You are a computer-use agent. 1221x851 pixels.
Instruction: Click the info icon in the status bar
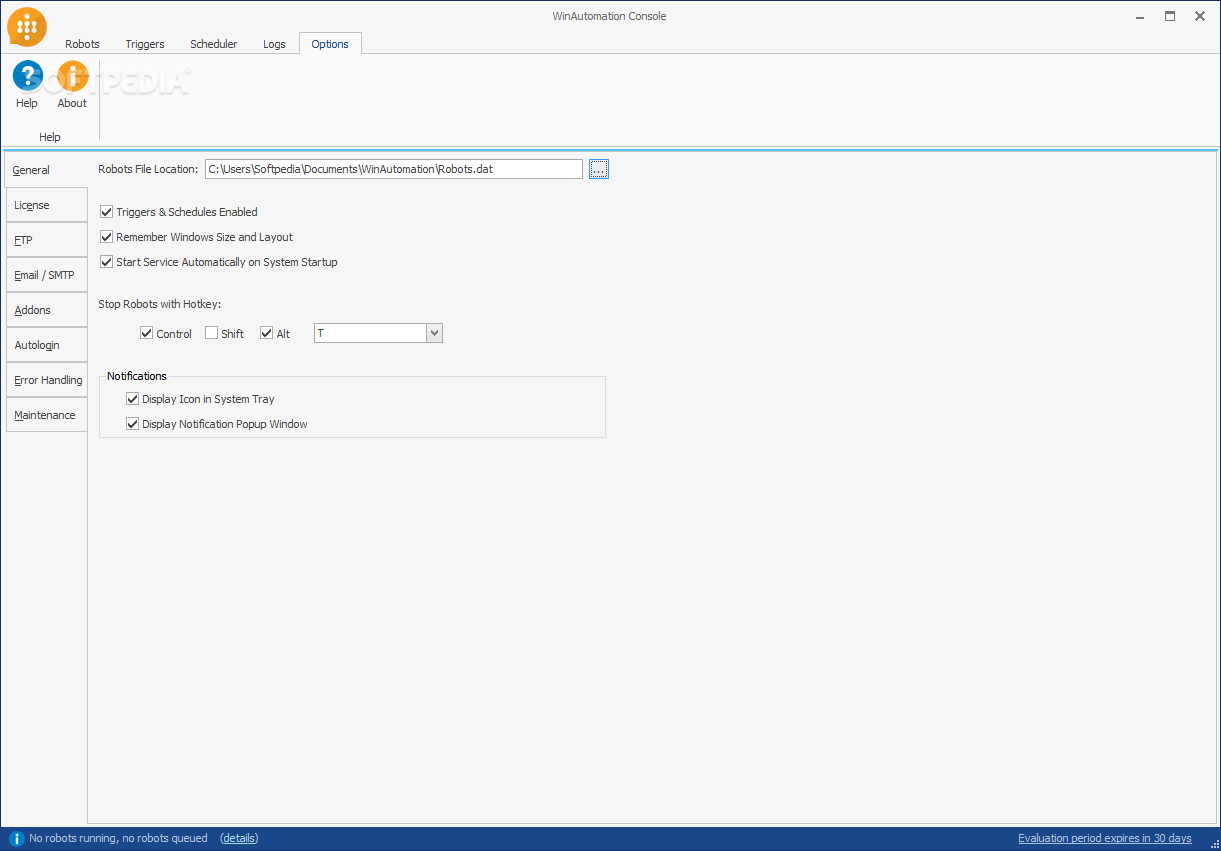(16, 838)
